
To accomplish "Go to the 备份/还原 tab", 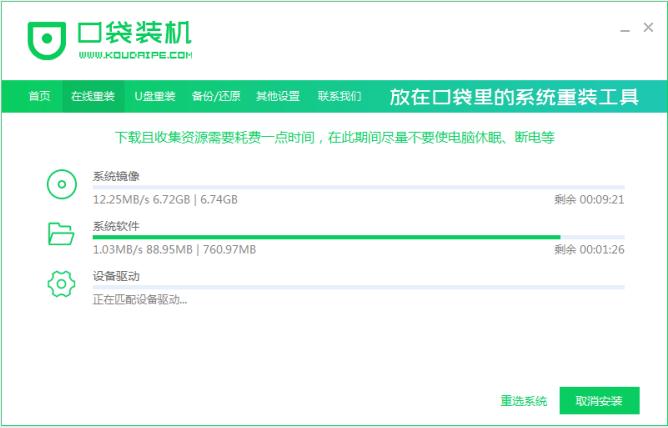I will 216,96.
